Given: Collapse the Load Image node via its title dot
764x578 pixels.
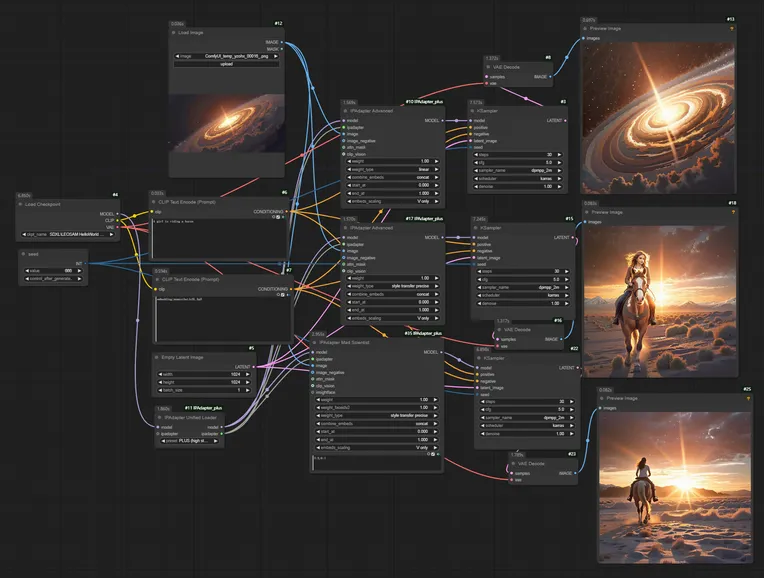Looking at the screenshot, I should pos(175,33).
